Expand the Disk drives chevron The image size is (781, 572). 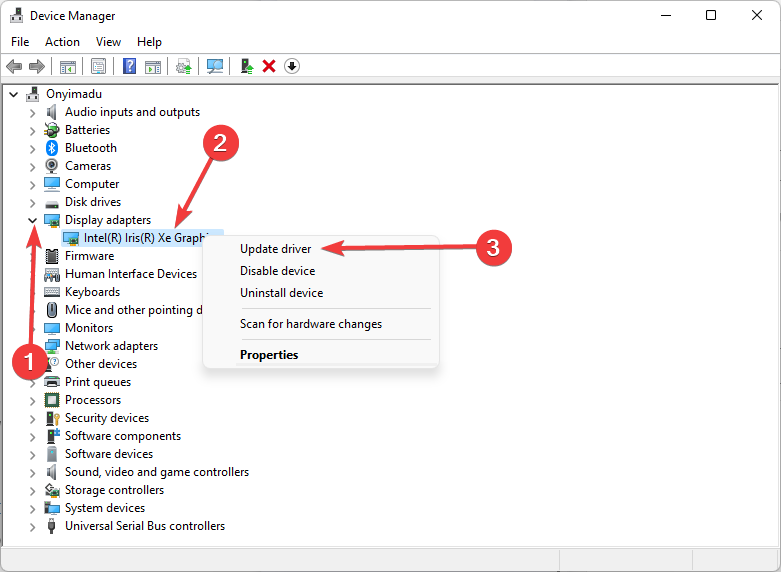pos(32,203)
